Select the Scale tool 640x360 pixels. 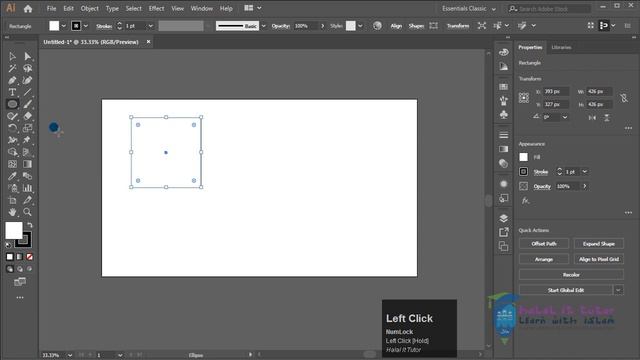tap(27, 128)
